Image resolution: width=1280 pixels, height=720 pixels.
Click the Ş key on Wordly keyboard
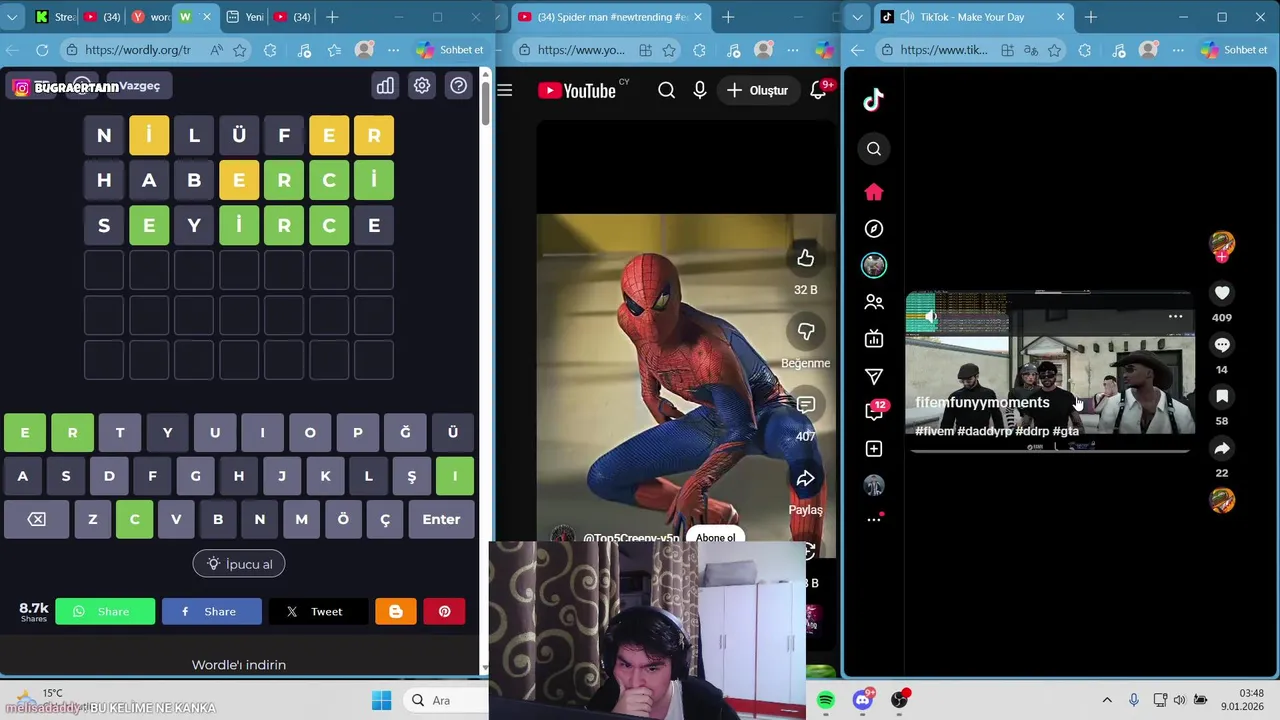click(x=411, y=477)
